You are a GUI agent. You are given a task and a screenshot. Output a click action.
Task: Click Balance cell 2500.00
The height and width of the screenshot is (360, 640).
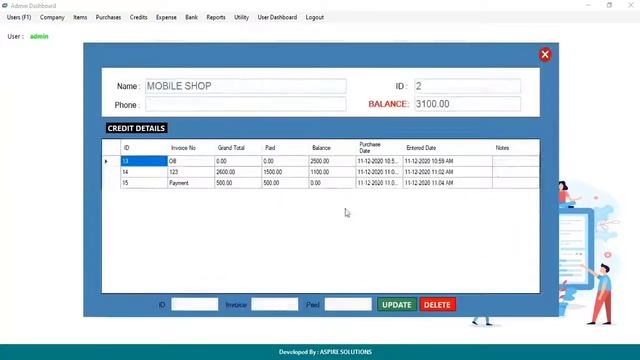(332, 161)
